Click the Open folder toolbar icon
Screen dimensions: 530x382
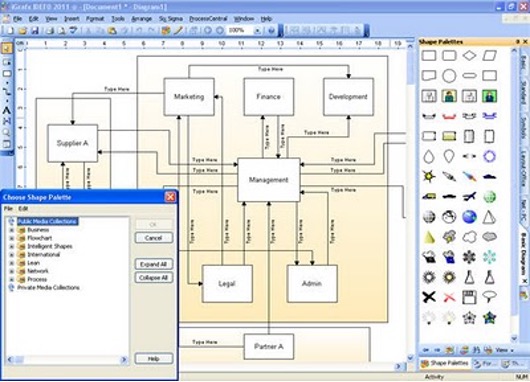(x=23, y=31)
